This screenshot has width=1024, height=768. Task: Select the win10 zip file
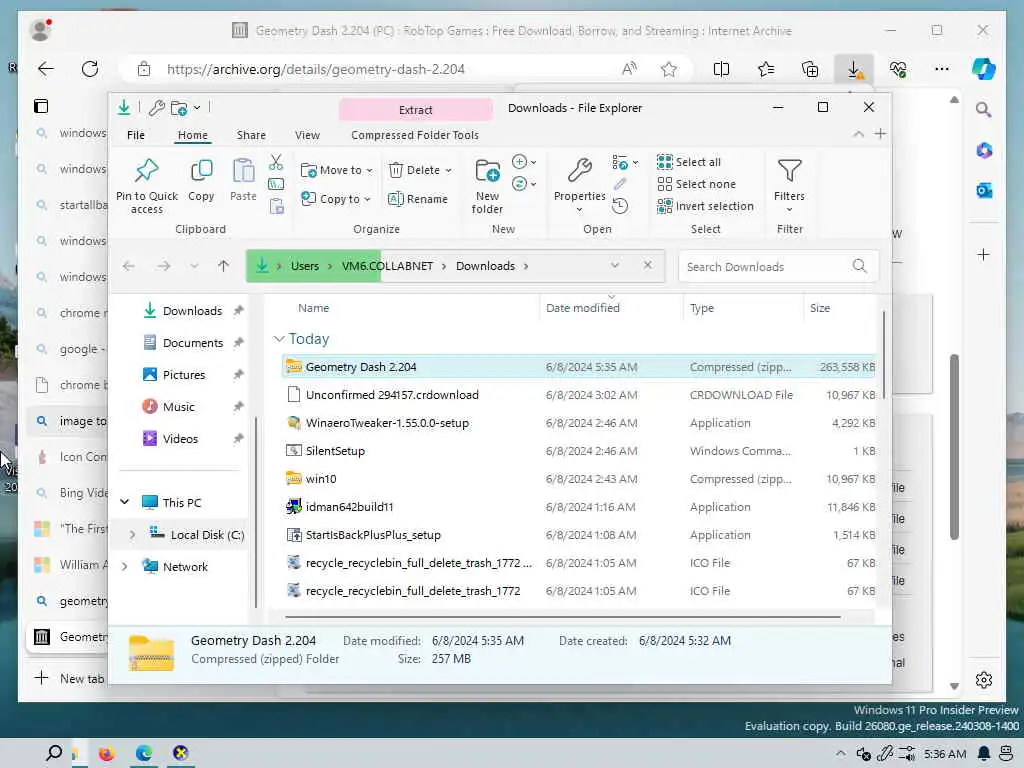[578, 479]
